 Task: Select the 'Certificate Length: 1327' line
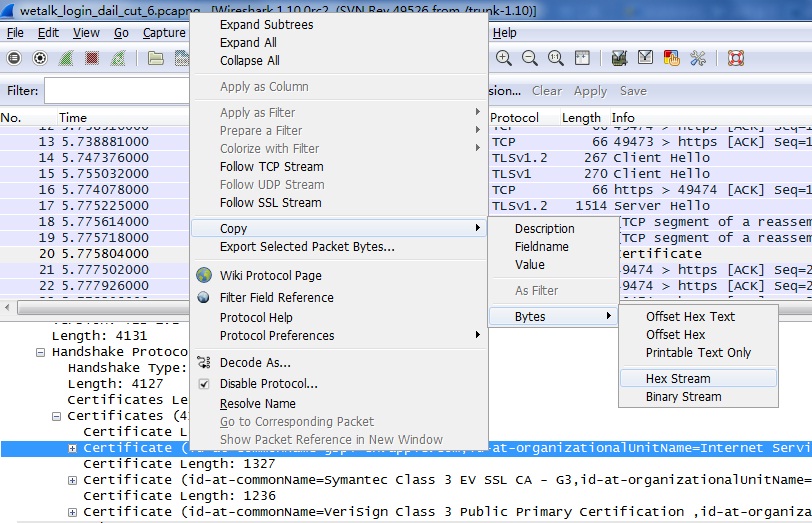[x=179, y=464]
